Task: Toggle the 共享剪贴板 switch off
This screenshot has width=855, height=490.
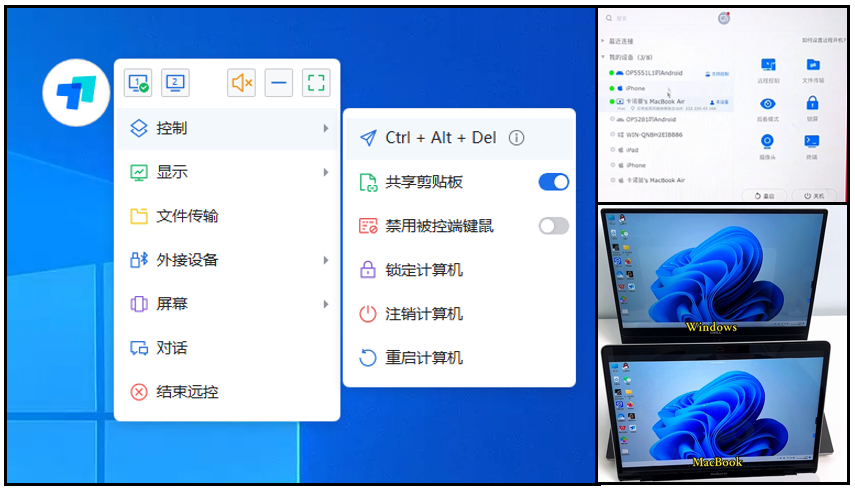Action: click(x=553, y=182)
